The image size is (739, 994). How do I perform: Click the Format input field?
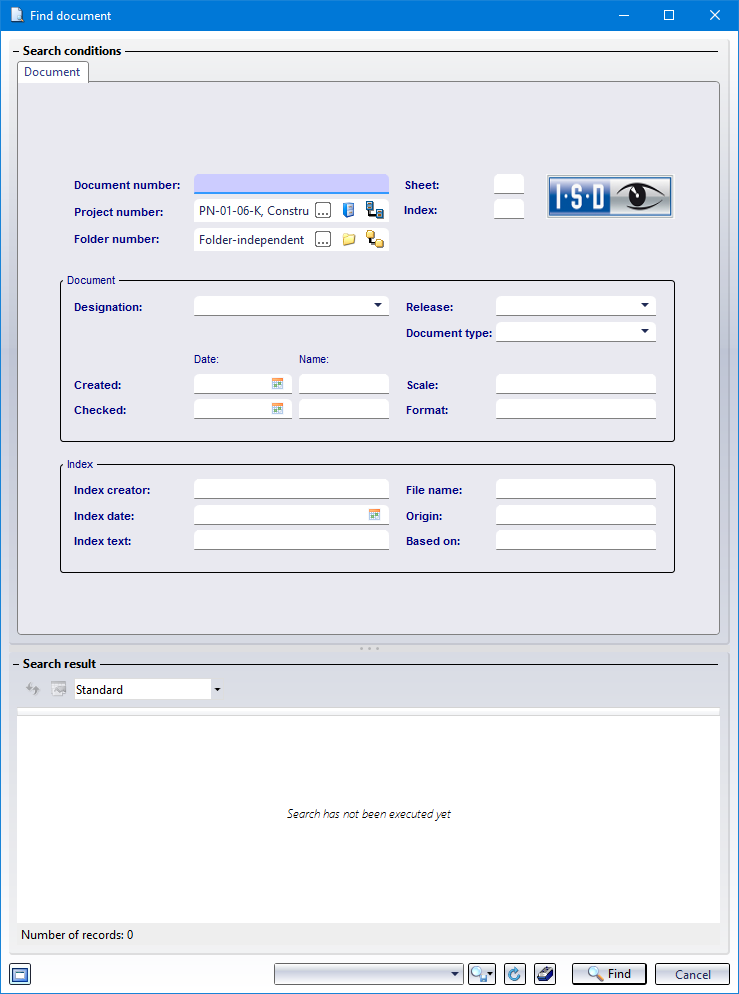point(575,409)
